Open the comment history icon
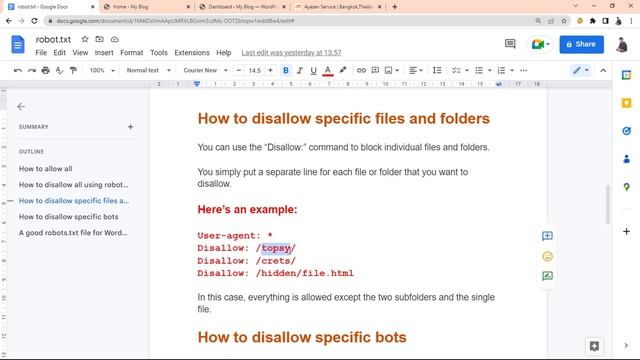This screenshot has width=640, height=360. (x=510, y=44)
